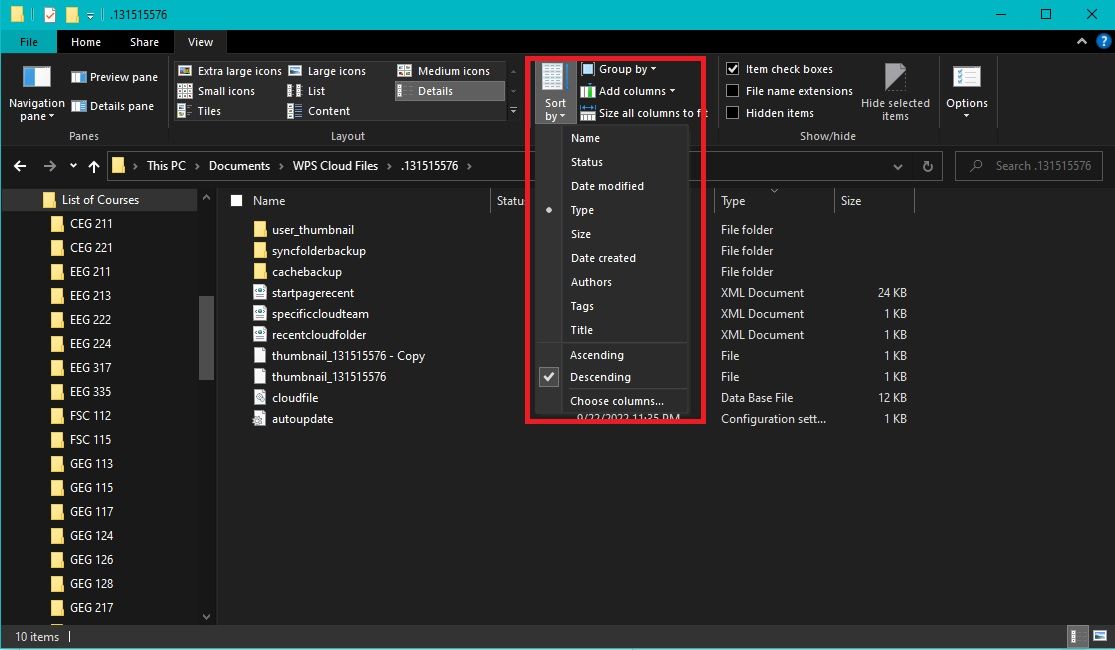Open the Options icon in the ribbon

pos(966,88)
